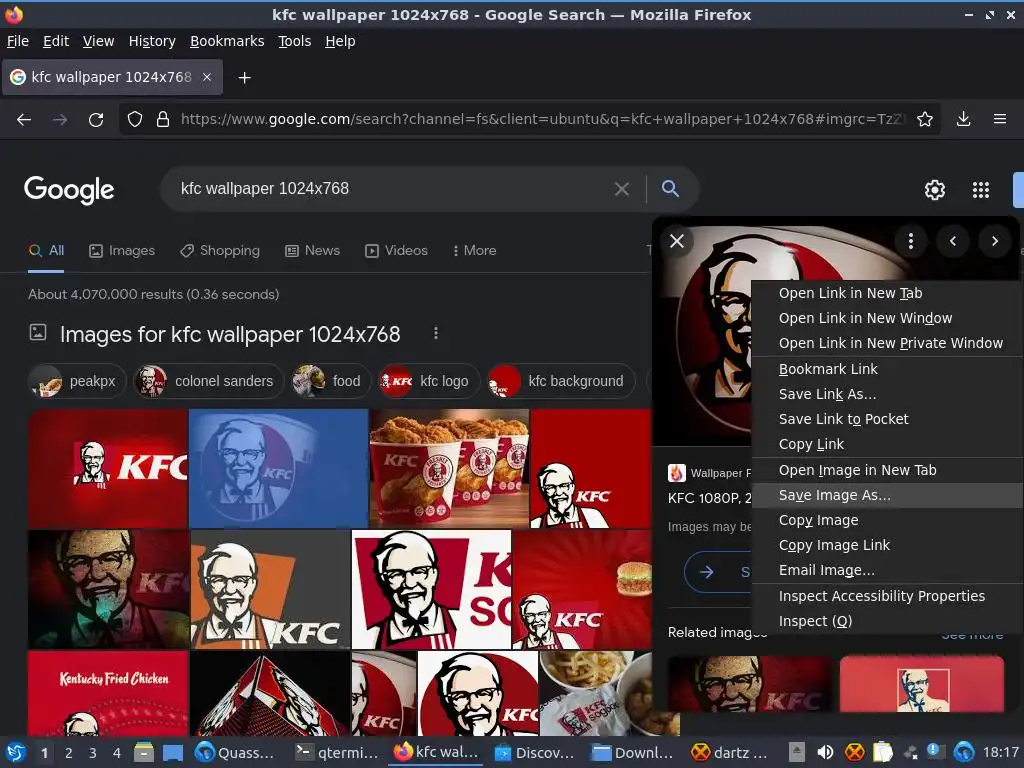The height and width of the screenshot is (768, 1024).
Task: Choose Inspect (Q) from context menu
Action: (888, 620)
